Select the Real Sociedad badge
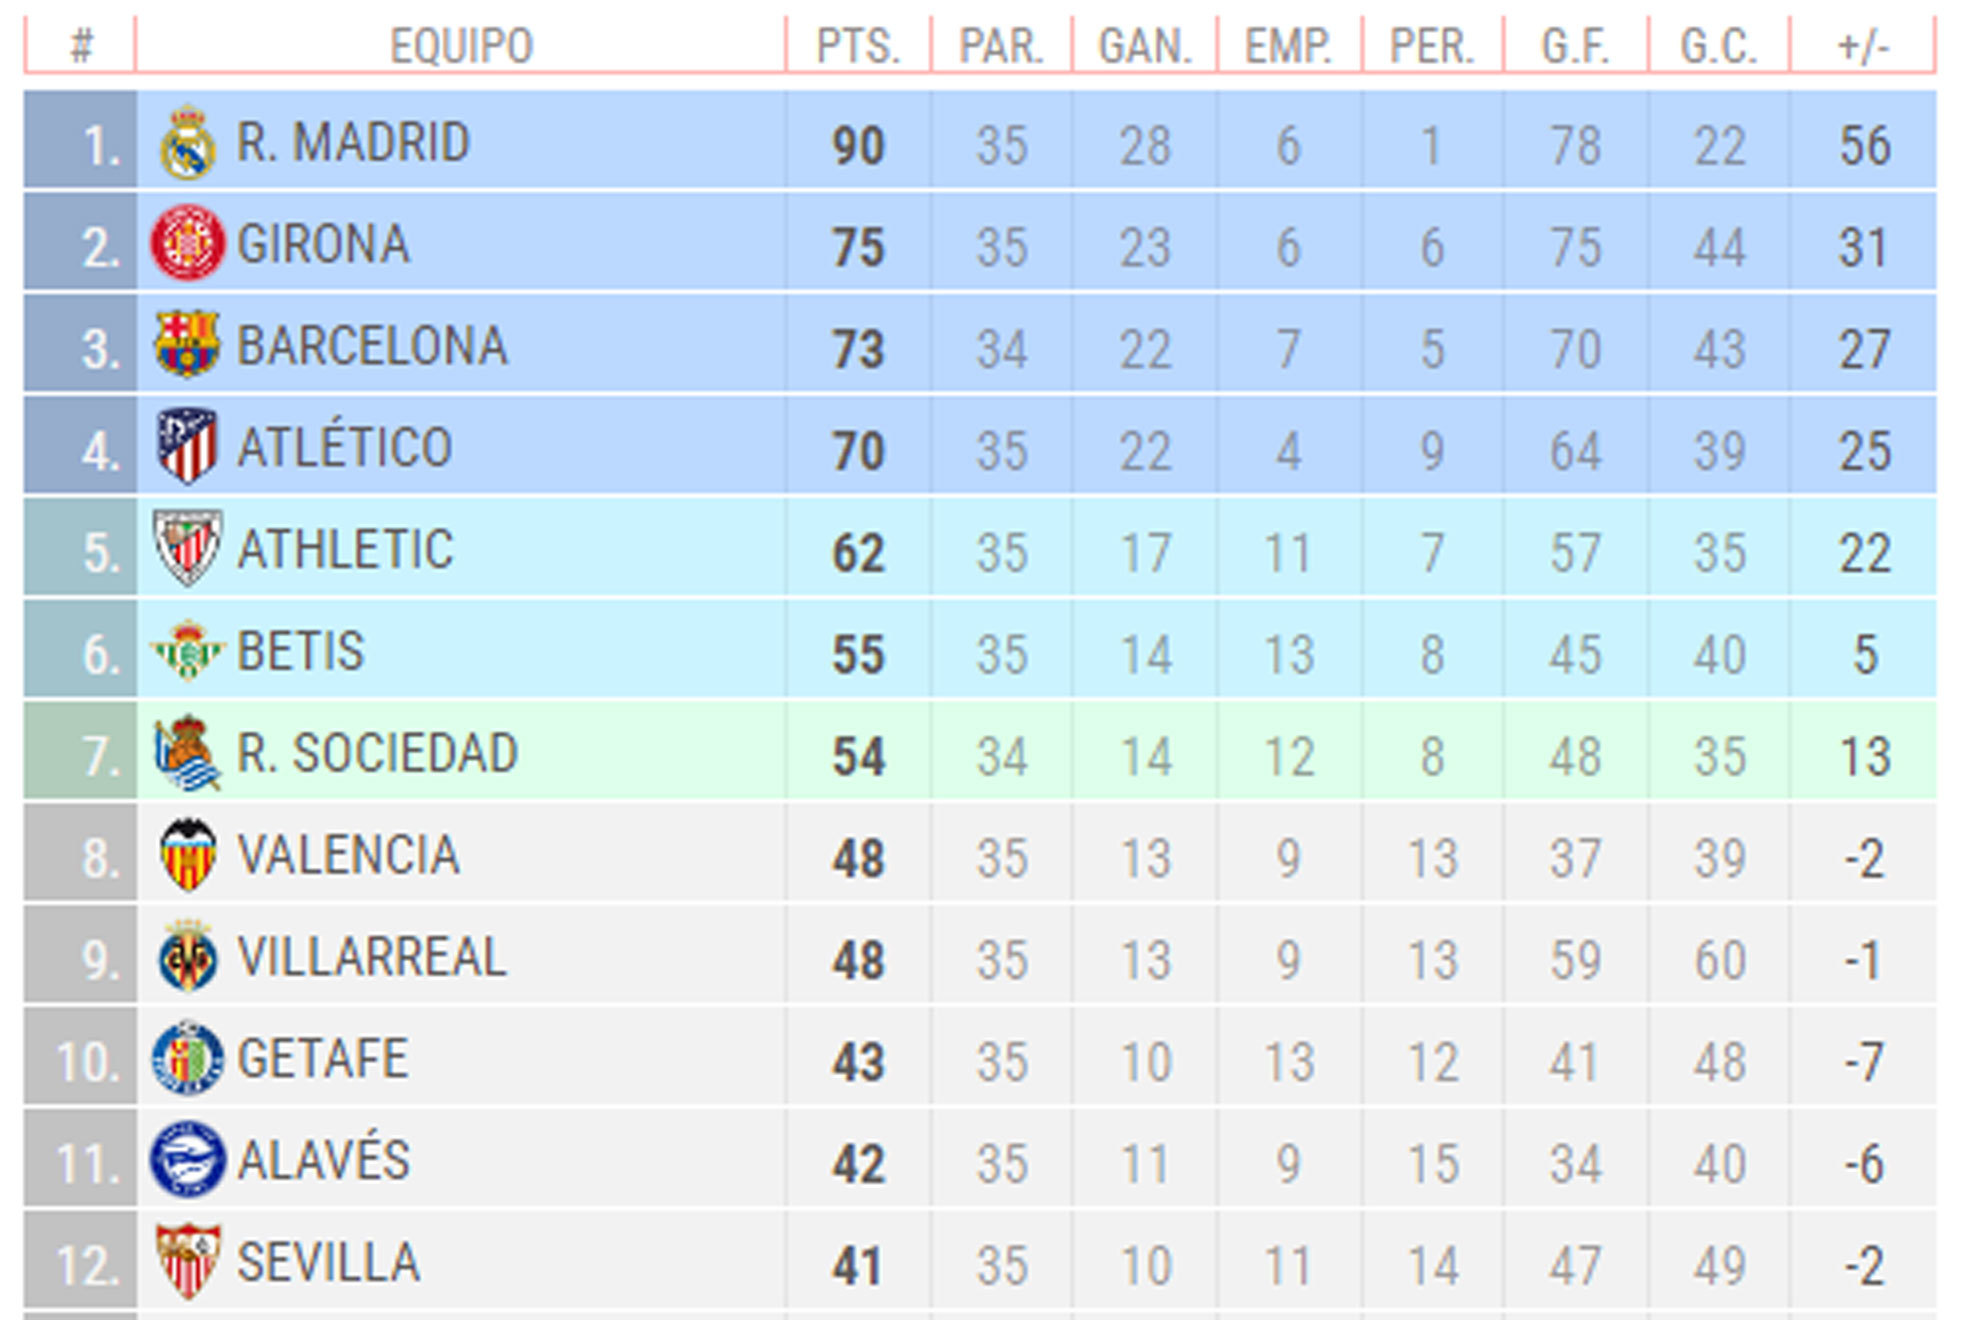The width and height of the screenshot is (1980, 1320). (x=187, y=753)
